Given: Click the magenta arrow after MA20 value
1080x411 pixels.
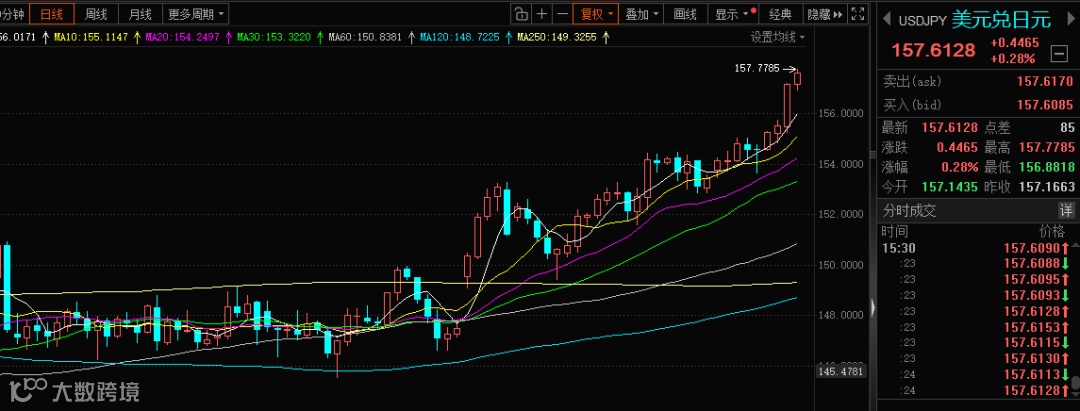Looking at the screenshot, I should [227, 37].
